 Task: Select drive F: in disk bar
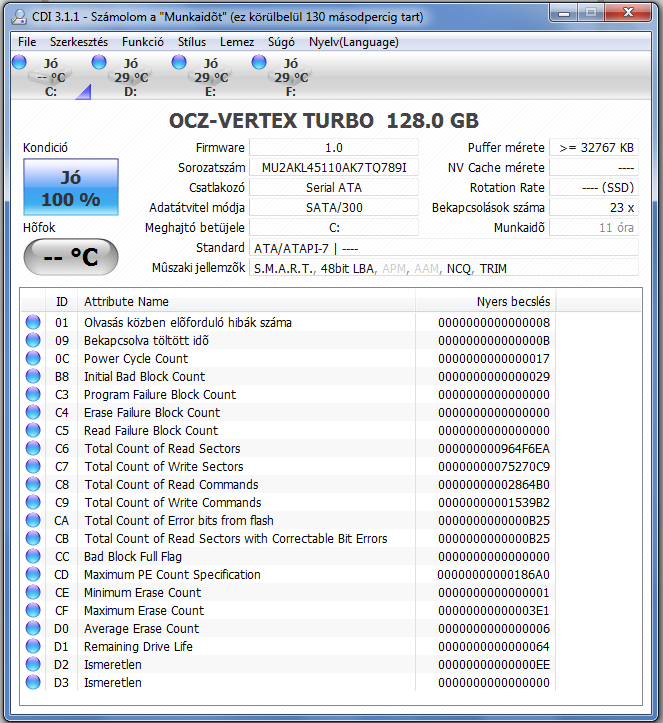click(290, 77)
